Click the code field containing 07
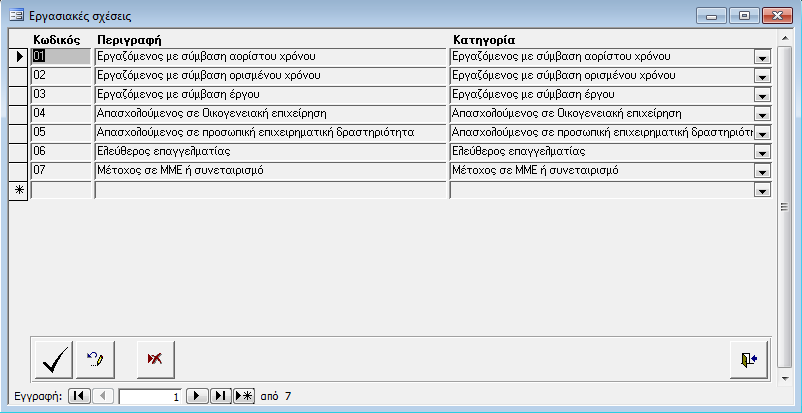802x413 pixels. (61, 171)
